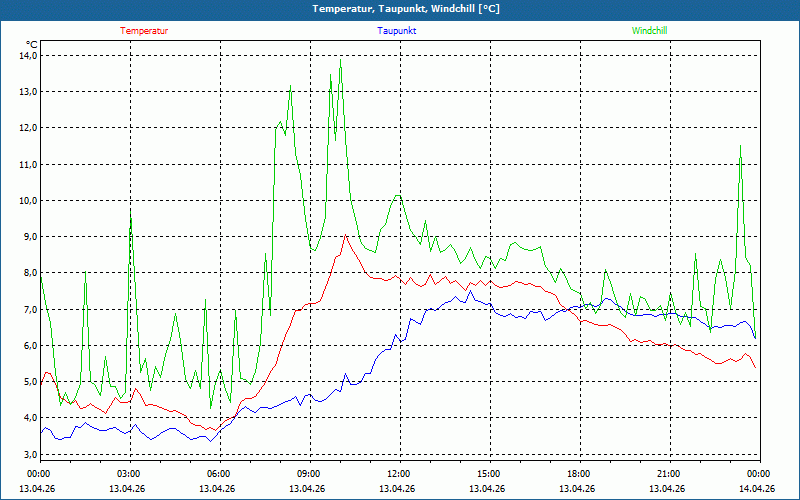Select the 14,0 y-axis value label
Screen dimensions: 800x500
[28, 56]
